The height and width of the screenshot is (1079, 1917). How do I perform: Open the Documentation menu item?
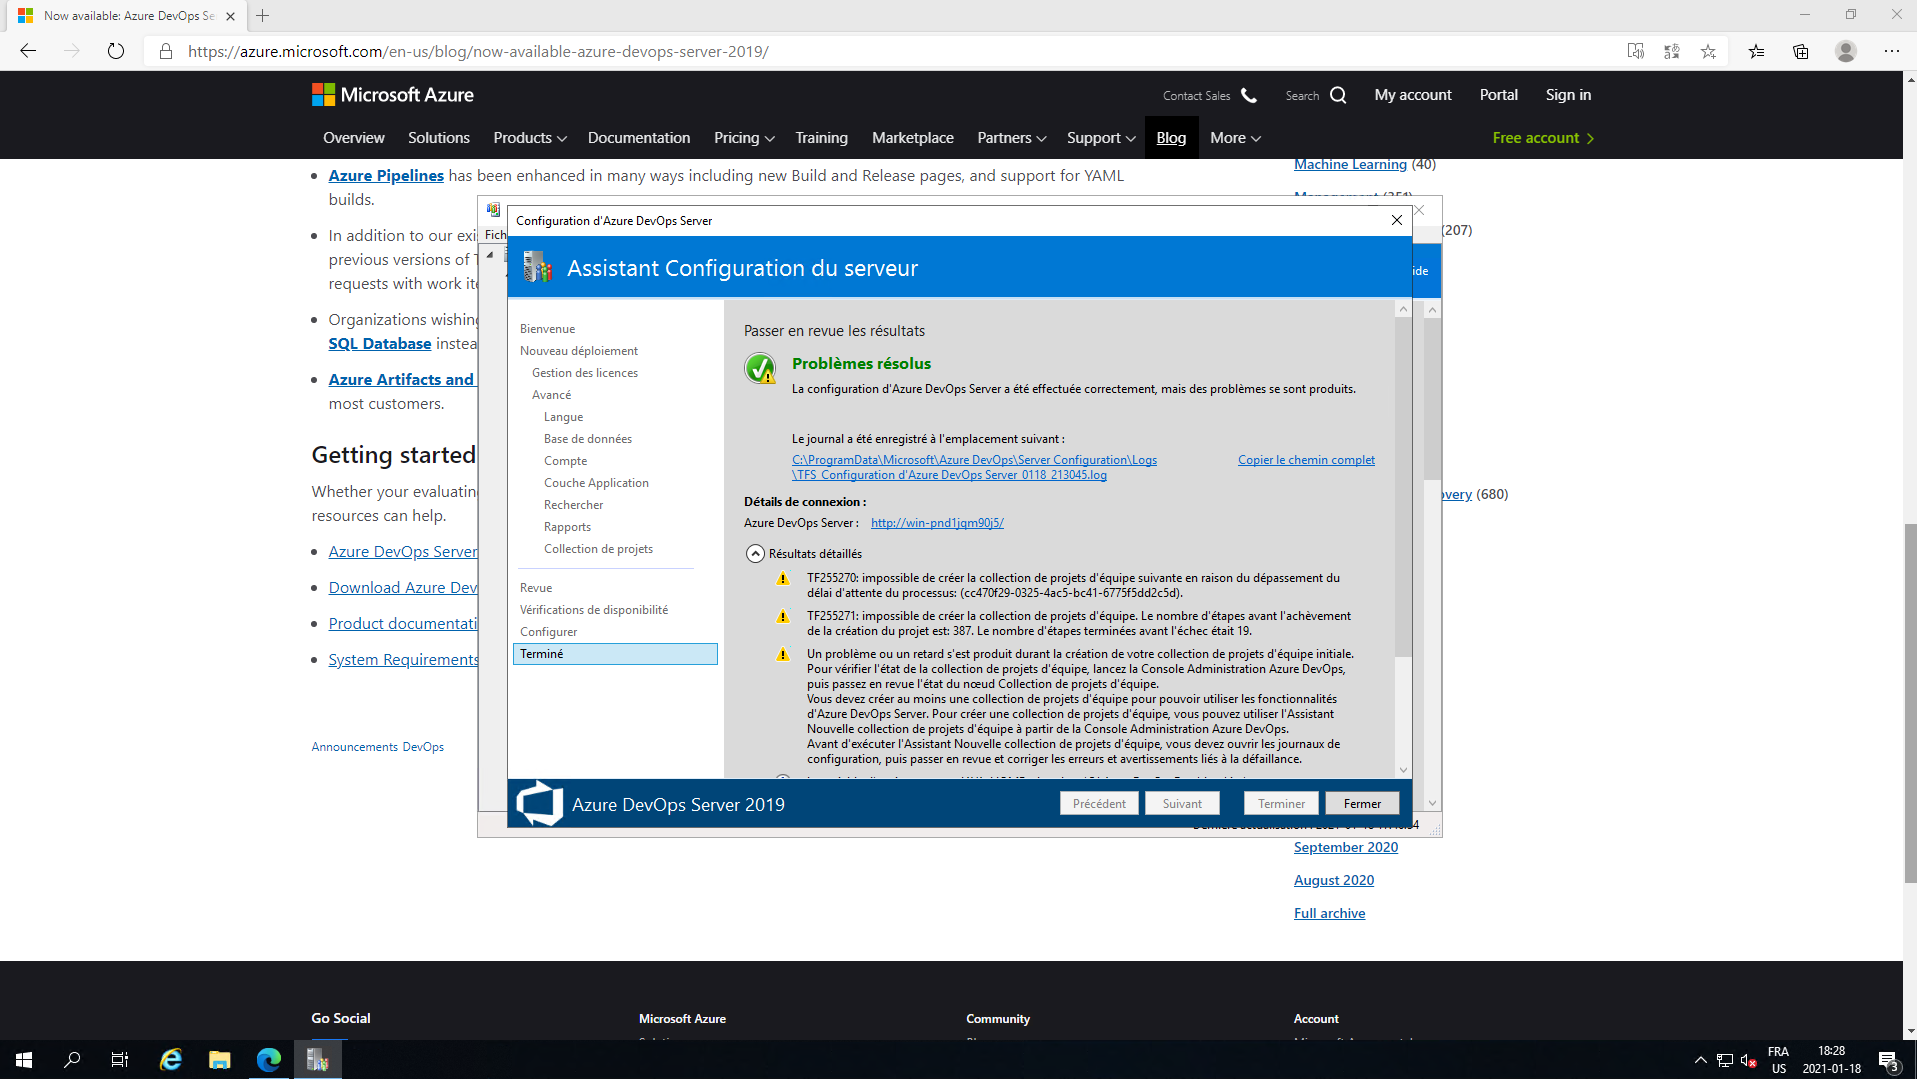click(638, 138)
